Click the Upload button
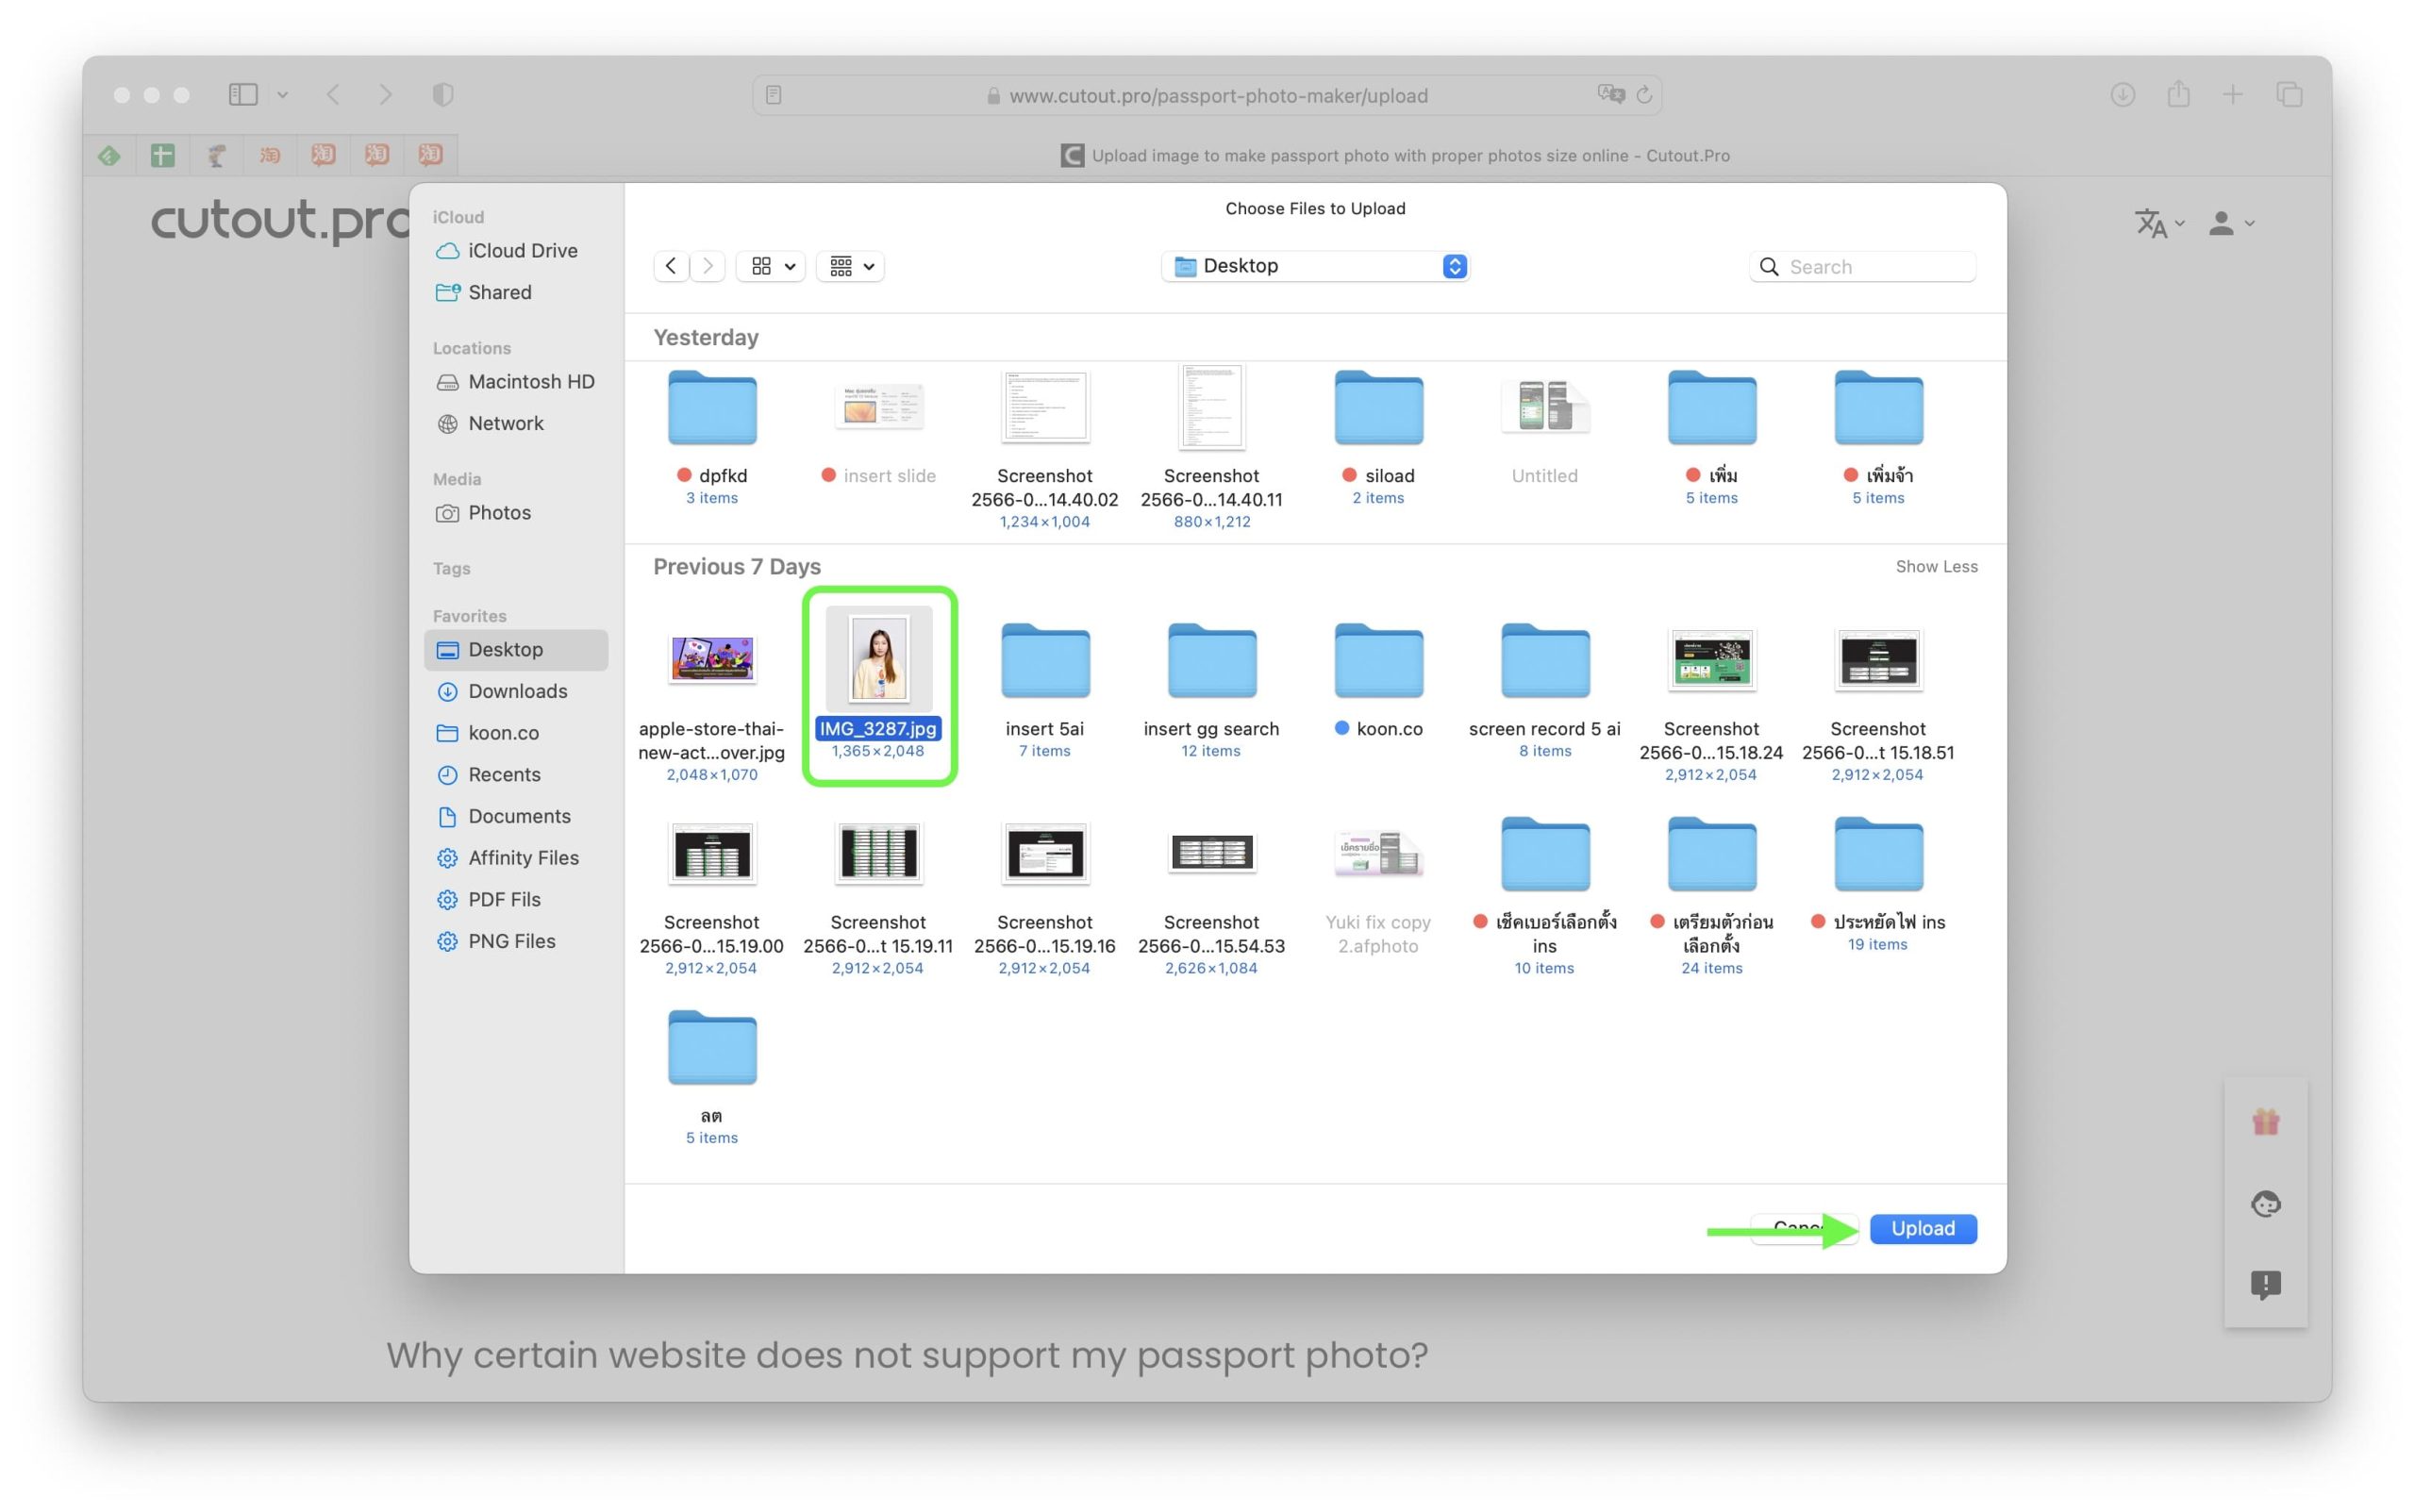Viewport: 2415px width, 1512px height. coord(1921,1228)
